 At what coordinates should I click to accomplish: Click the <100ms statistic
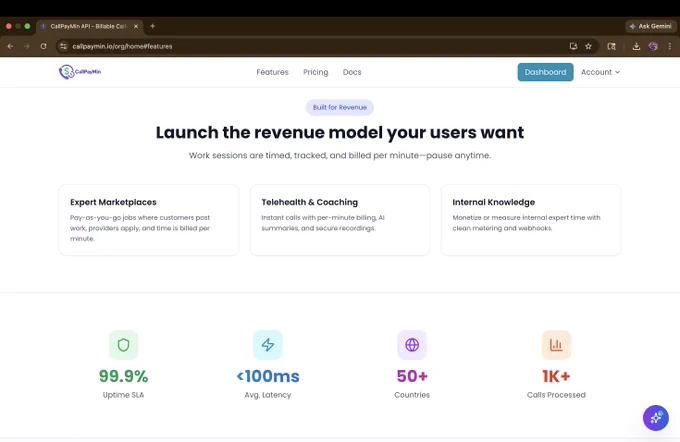click(268, 376)
